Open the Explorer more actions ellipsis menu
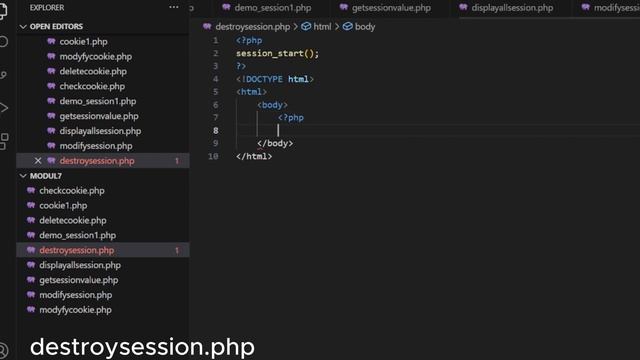Screen dimensions: 640x360 (173, 7)
